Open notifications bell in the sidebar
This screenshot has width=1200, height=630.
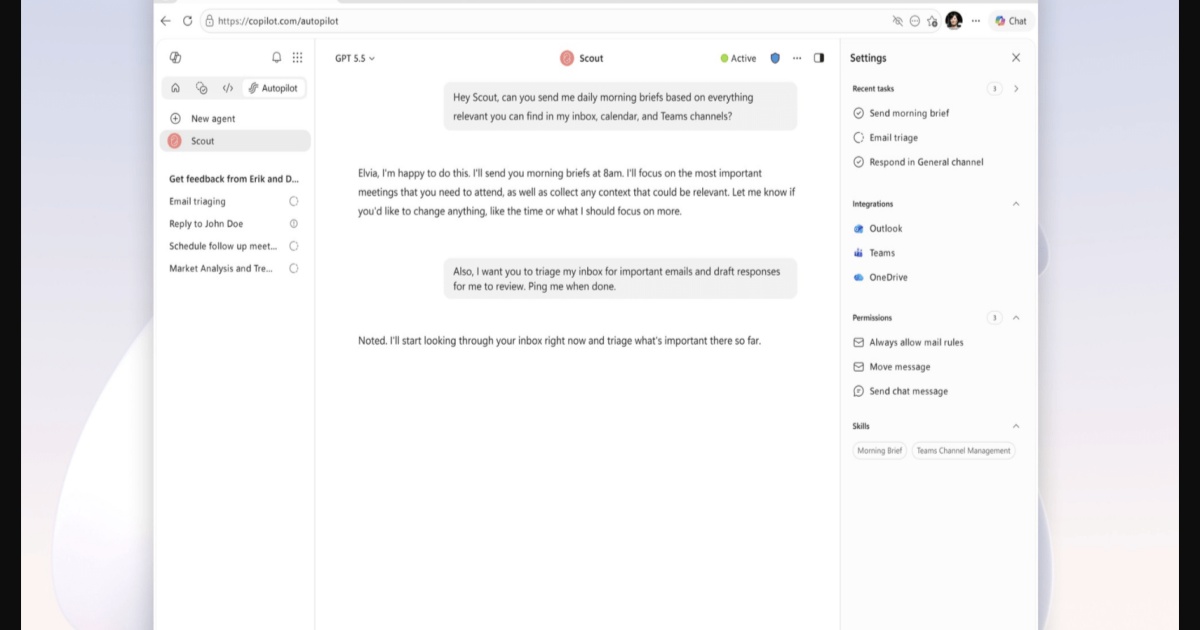[277, 58]
